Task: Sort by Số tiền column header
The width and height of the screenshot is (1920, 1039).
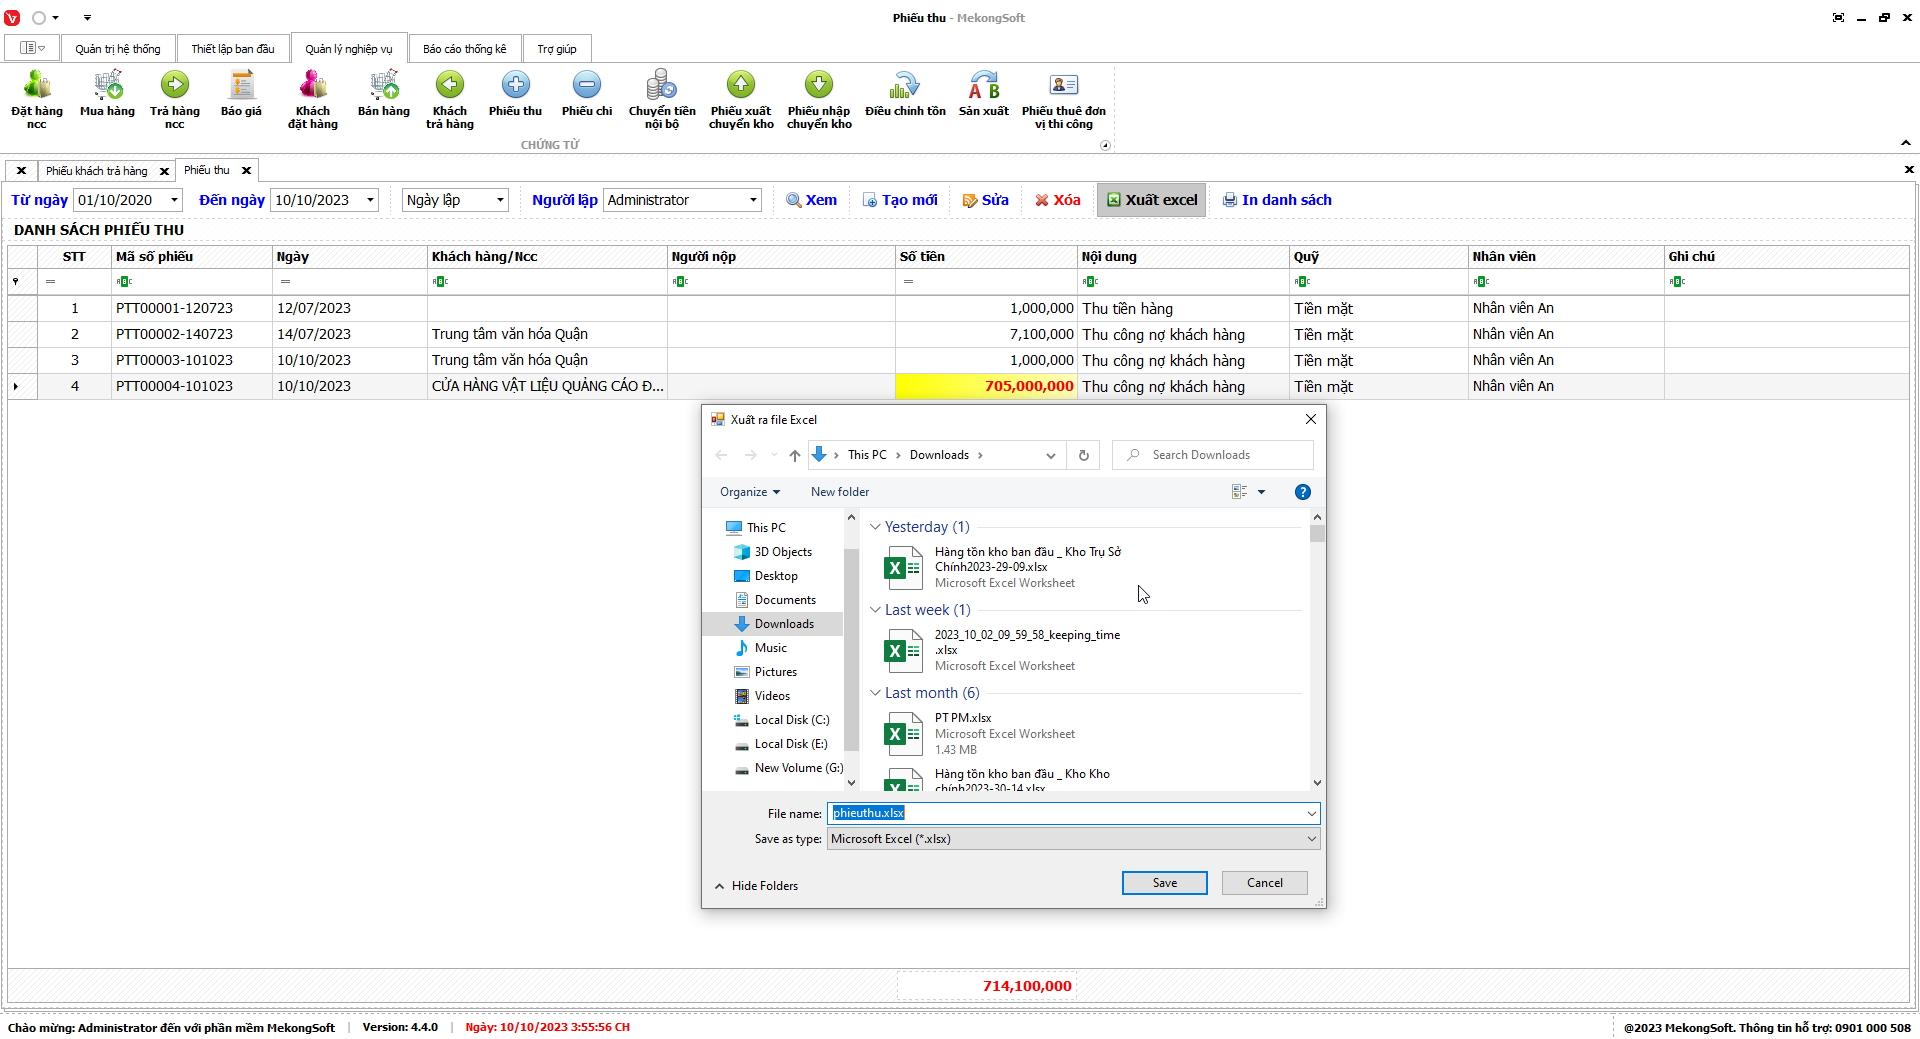Action: (x=986, y=257)
